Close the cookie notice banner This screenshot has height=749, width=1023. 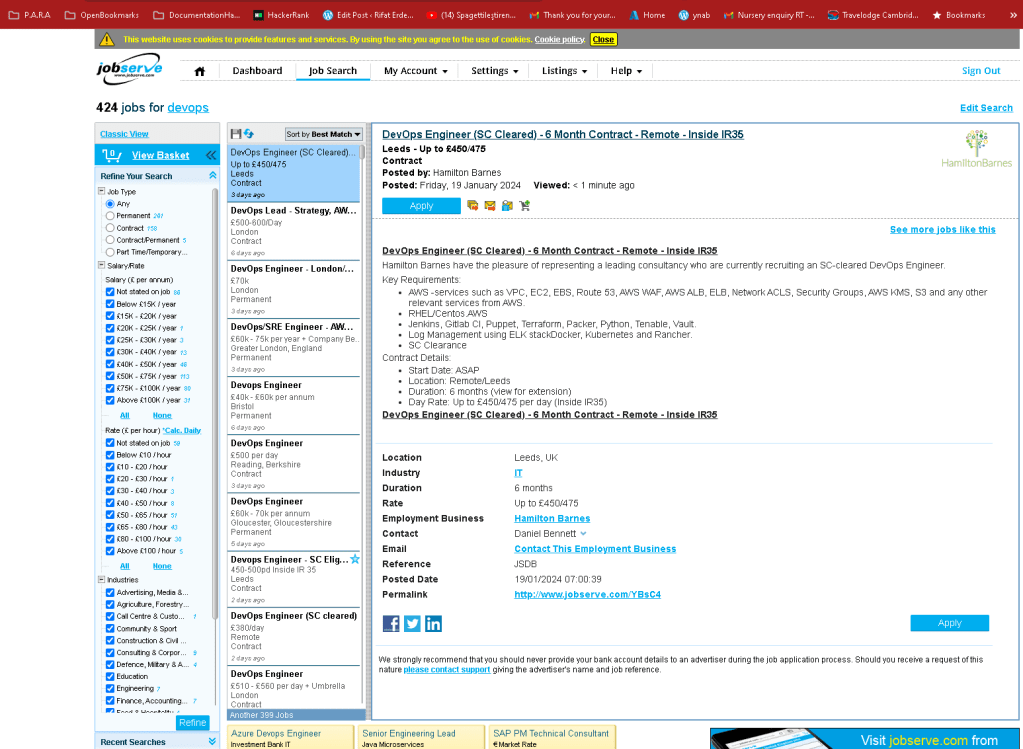click(603, 40)
